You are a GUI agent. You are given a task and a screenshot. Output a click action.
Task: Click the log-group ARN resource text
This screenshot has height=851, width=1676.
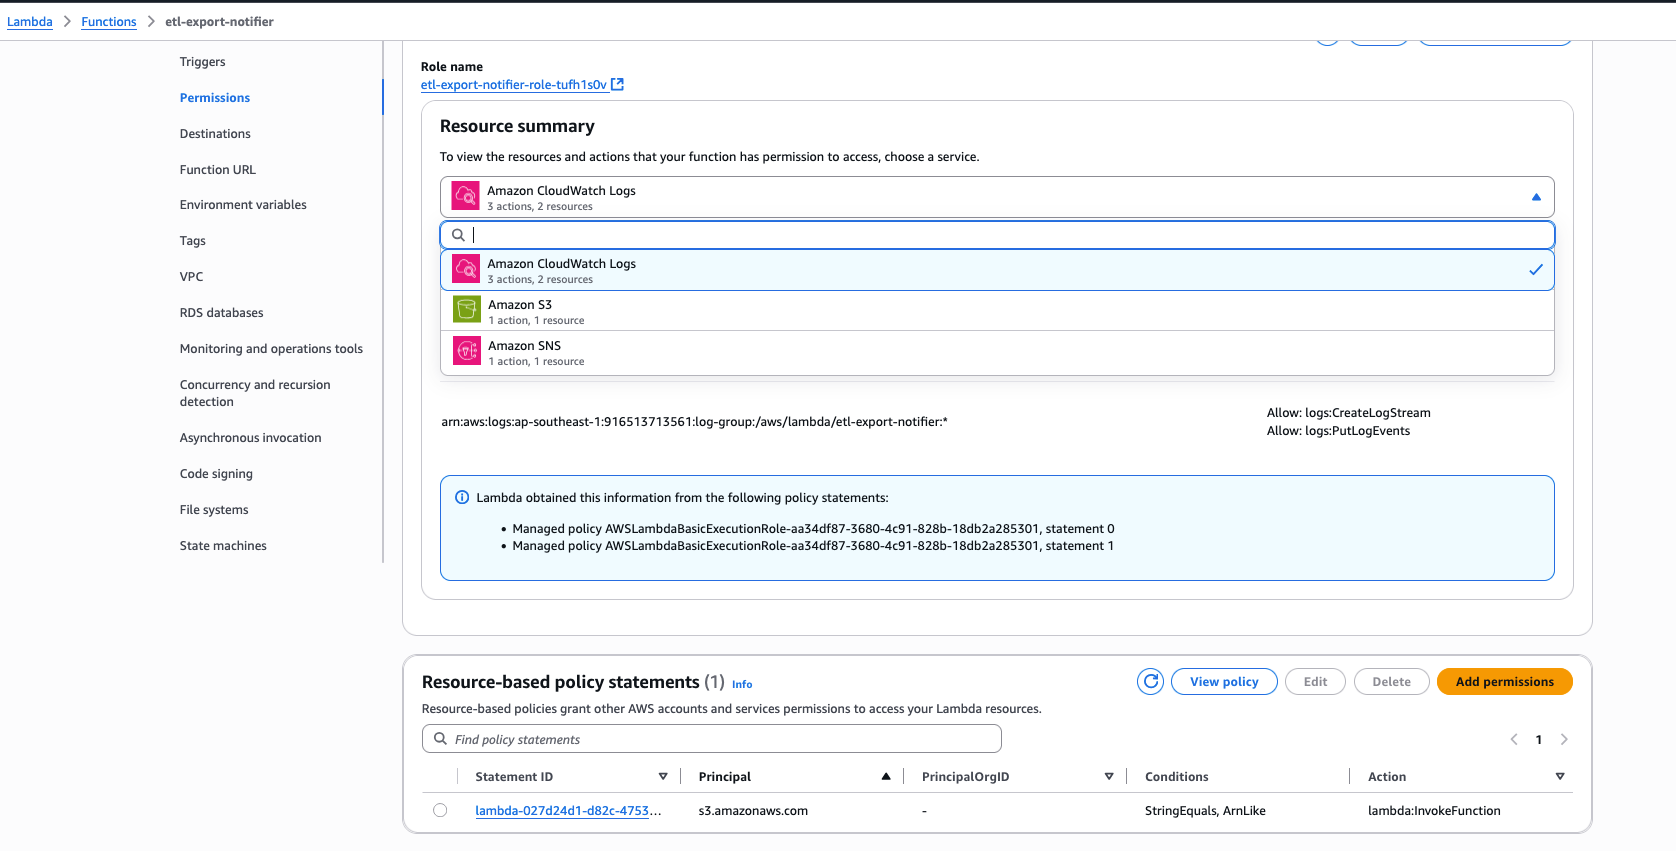(694, 422)
